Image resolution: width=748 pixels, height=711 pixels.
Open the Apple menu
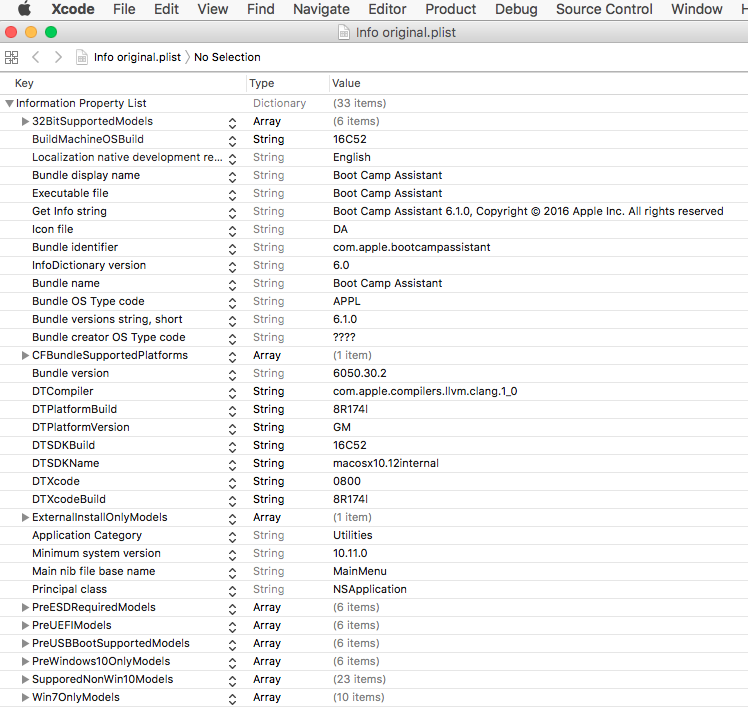[x=24, y=9]
